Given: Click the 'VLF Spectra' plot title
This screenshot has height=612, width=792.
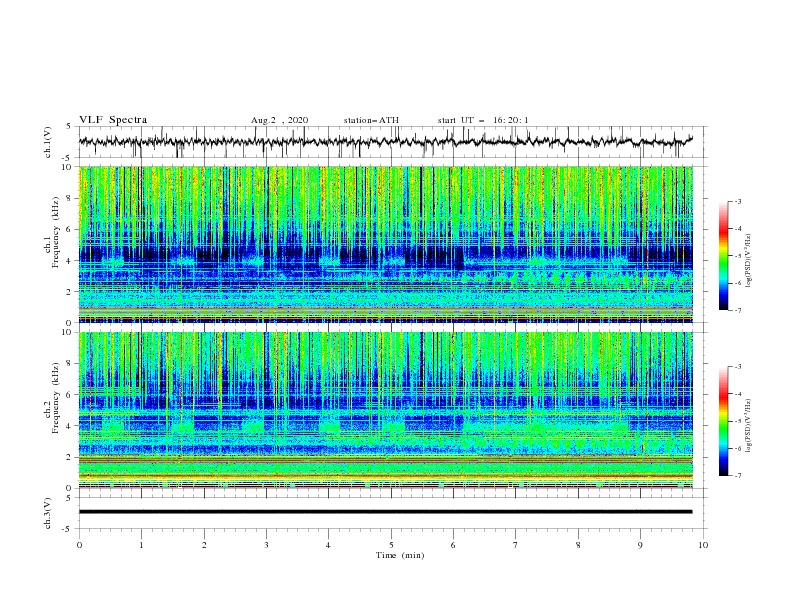Looking at the screenshot, I should click(113, 120).
